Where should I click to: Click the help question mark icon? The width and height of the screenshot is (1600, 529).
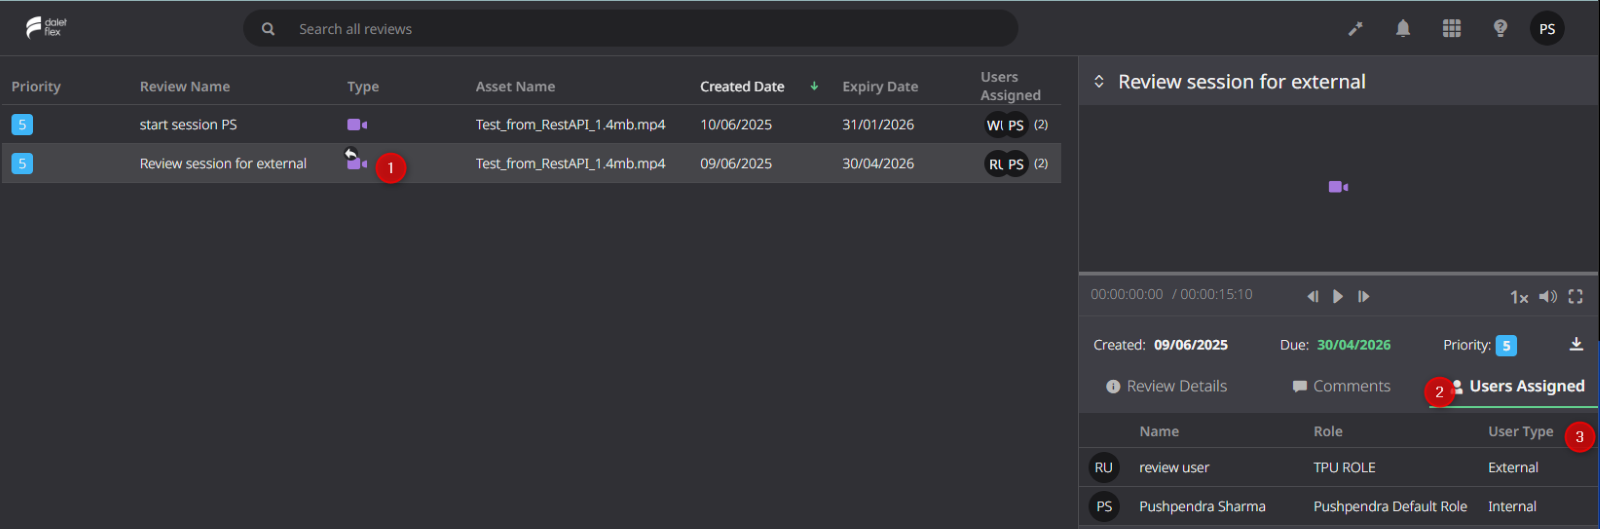pos(1500,29)
